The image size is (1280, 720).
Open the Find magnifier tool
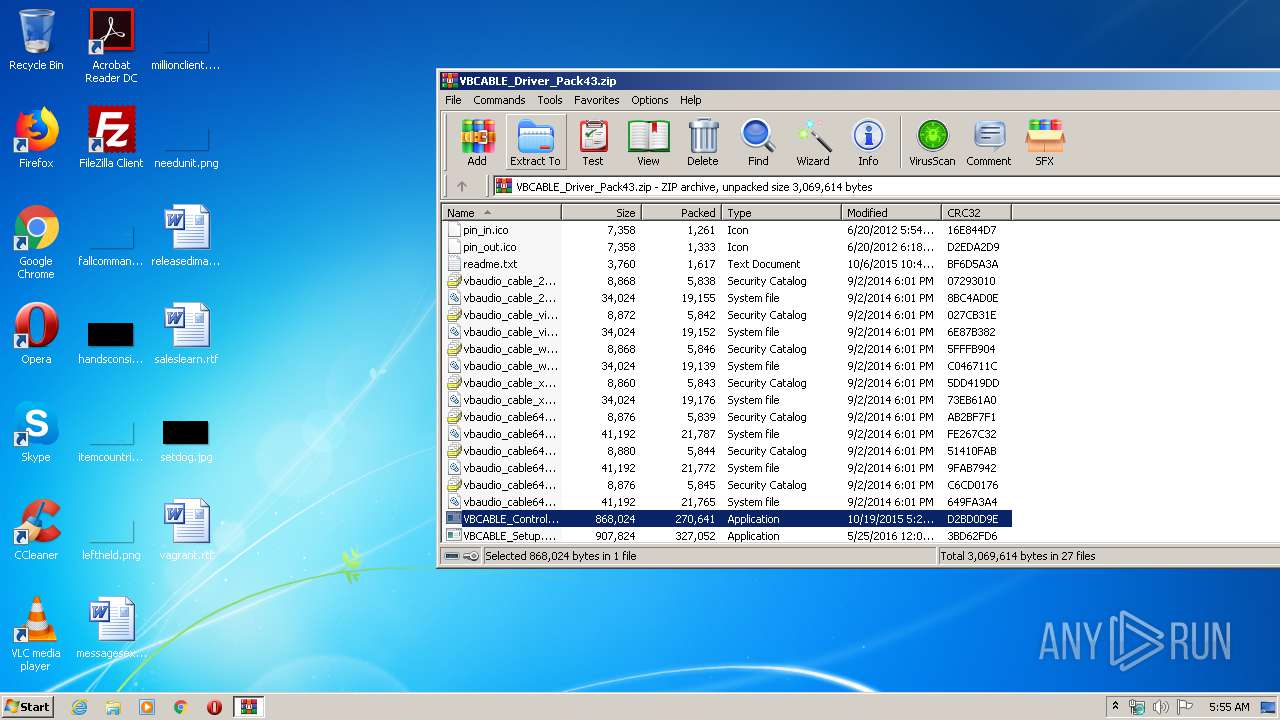tap(758, 142)
